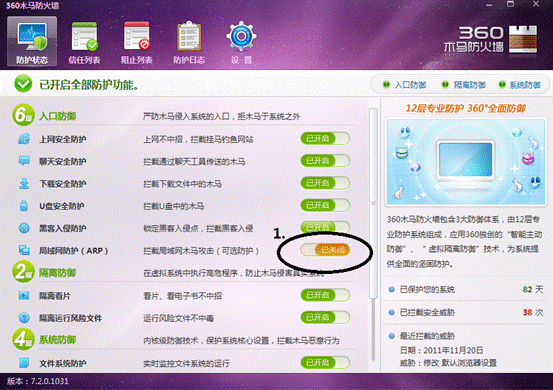Image resolution: width=553 pixels, height=390 pixels.
Task: Click the green 4层 系统防御 badge
Action: (x=23, y=339)
